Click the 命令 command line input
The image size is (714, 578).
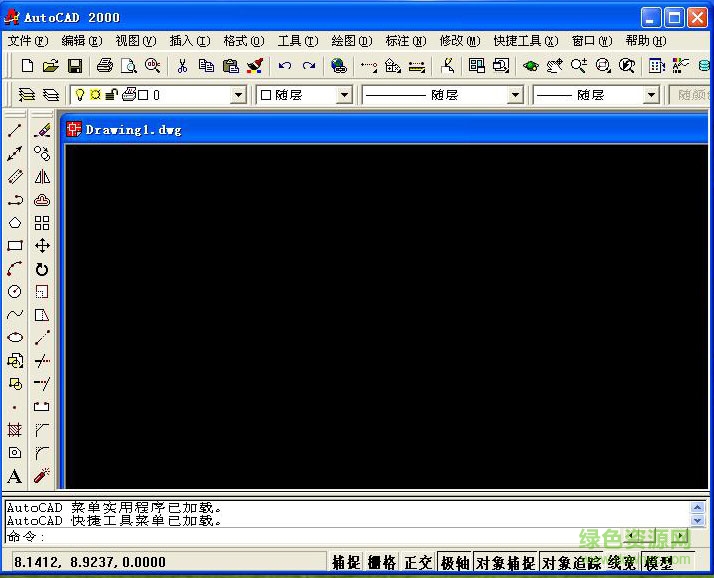(350, 537)
